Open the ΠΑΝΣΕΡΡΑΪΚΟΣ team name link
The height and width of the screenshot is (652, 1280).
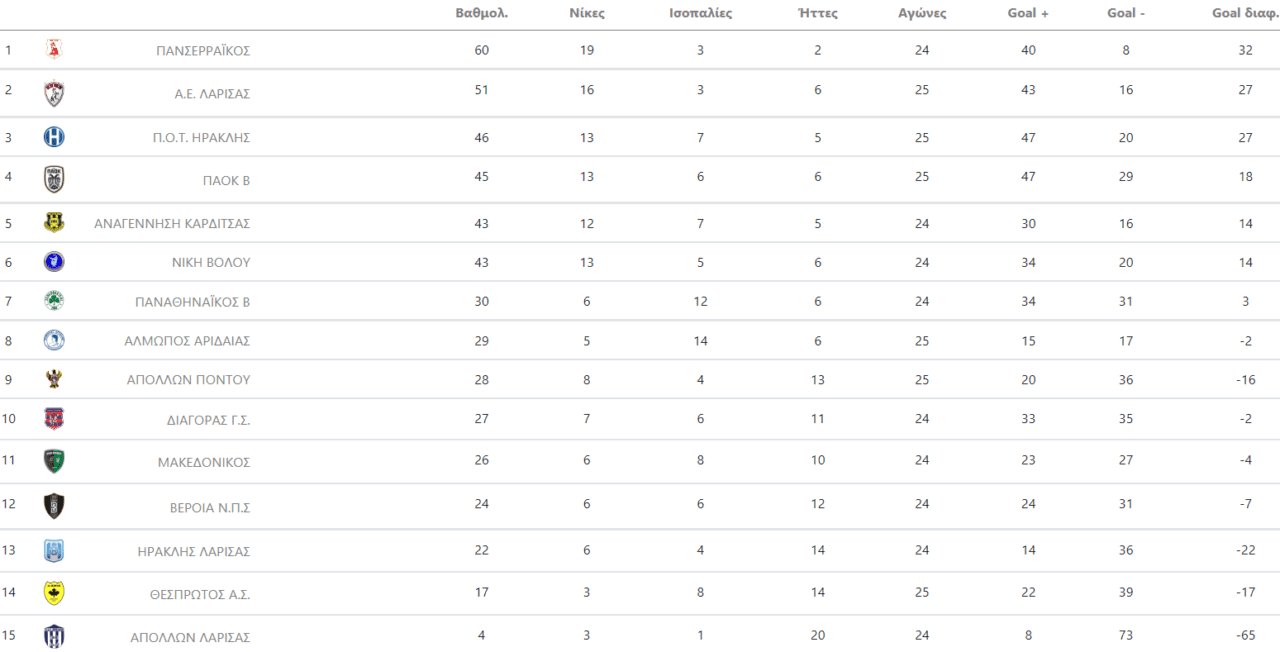(203, 50)
